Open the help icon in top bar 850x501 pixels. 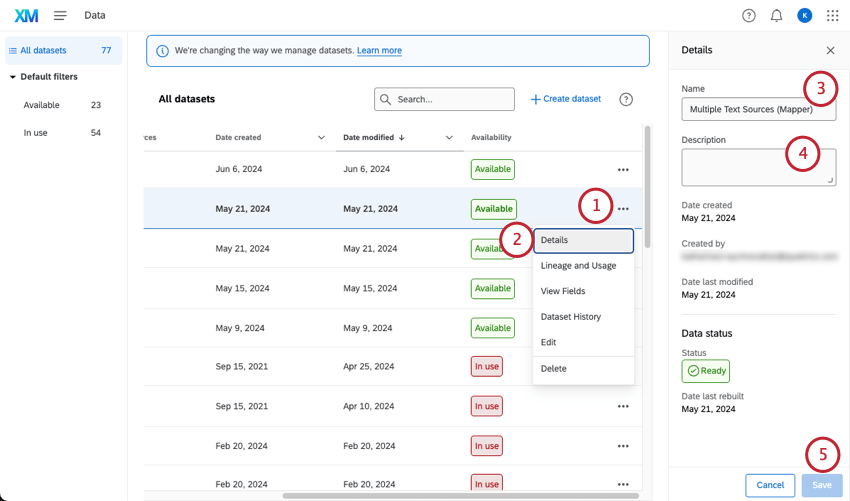[749, 16]
